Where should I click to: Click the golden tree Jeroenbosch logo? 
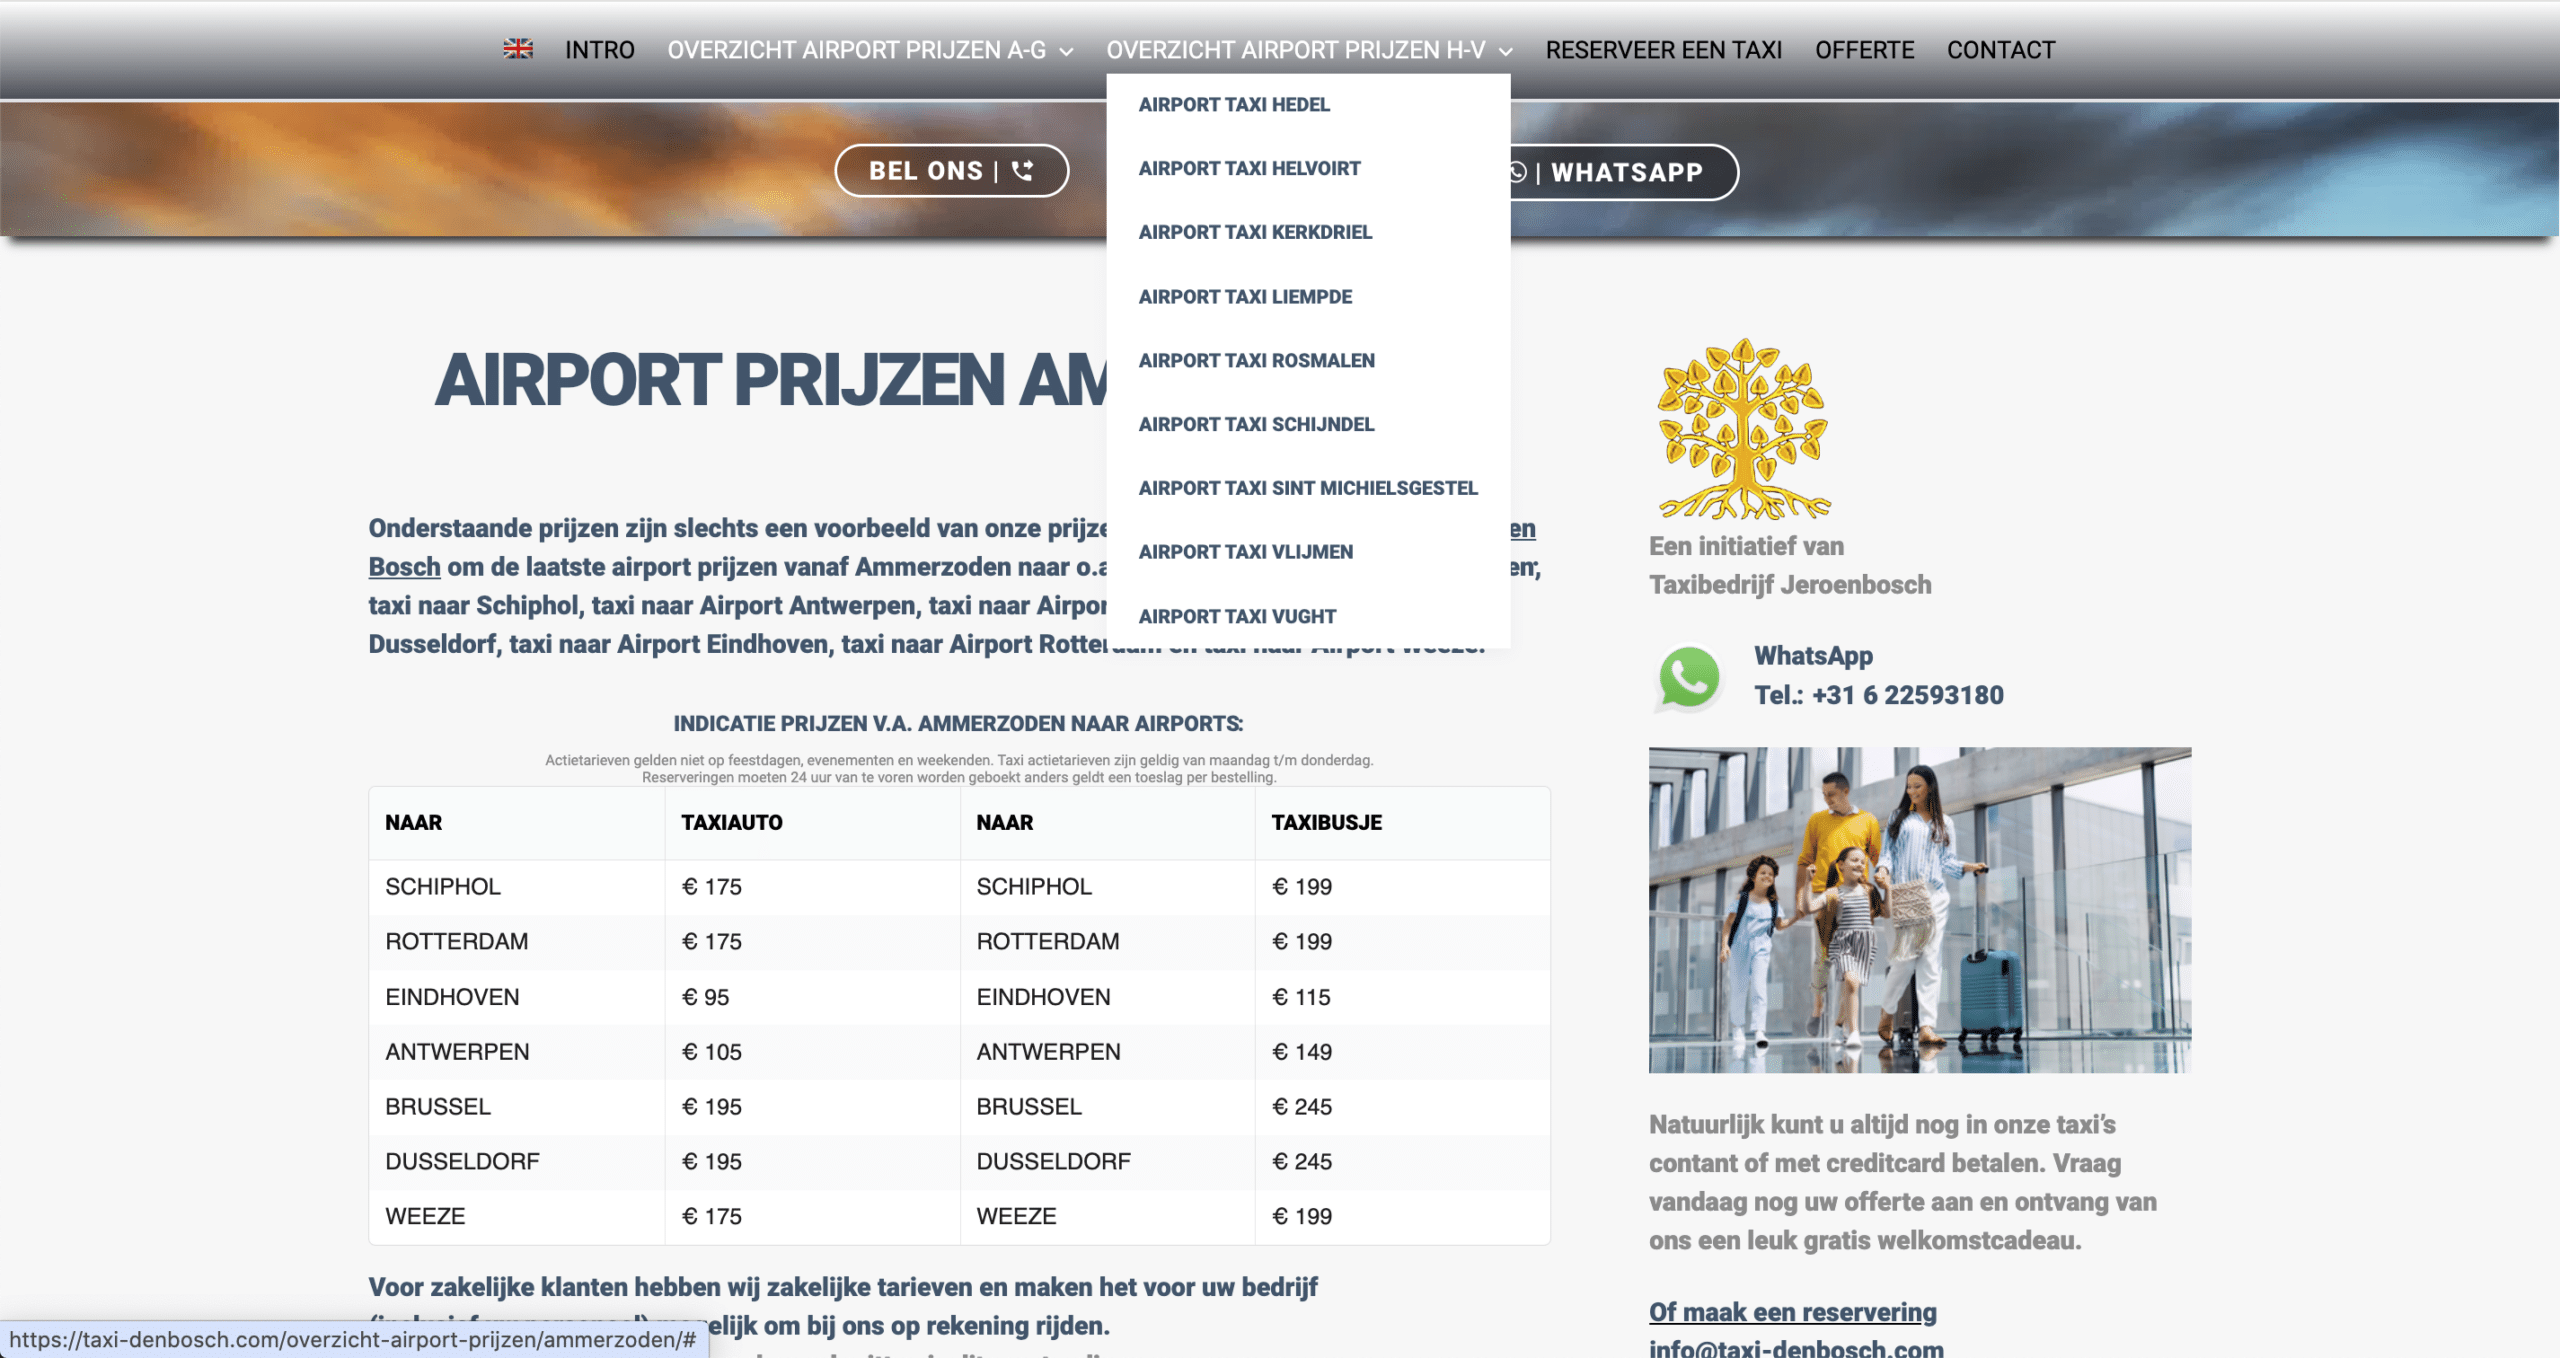coord(1743,429)
